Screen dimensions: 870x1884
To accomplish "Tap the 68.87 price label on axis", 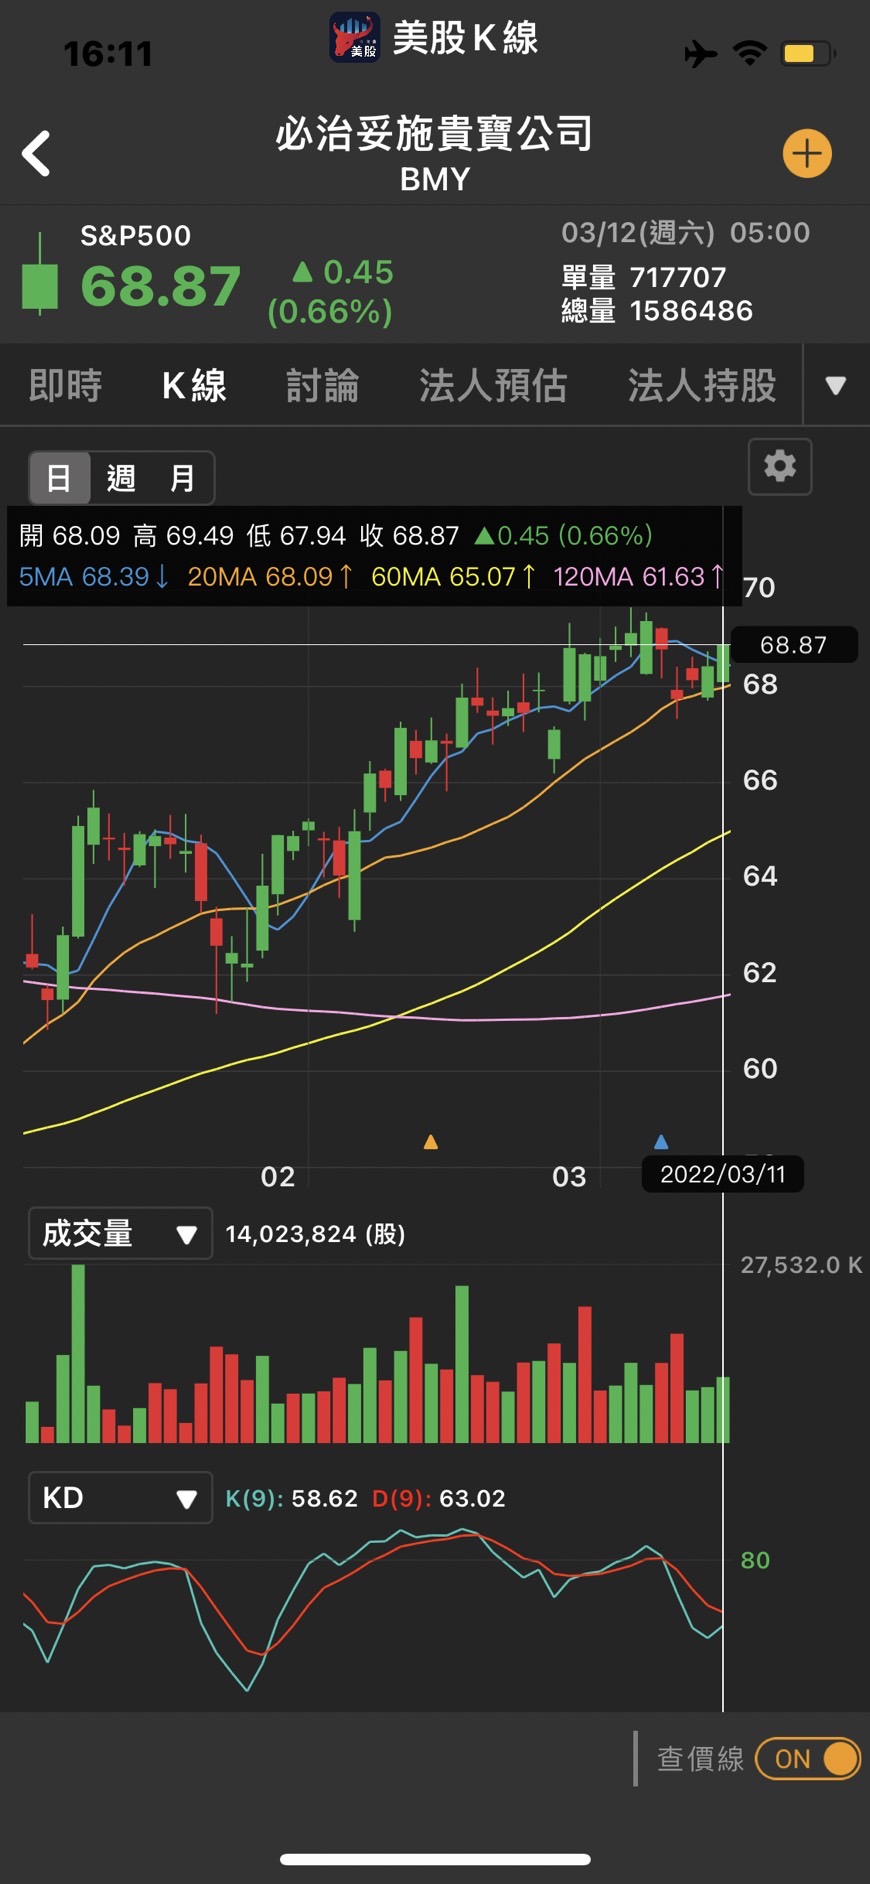I will 794,645.
